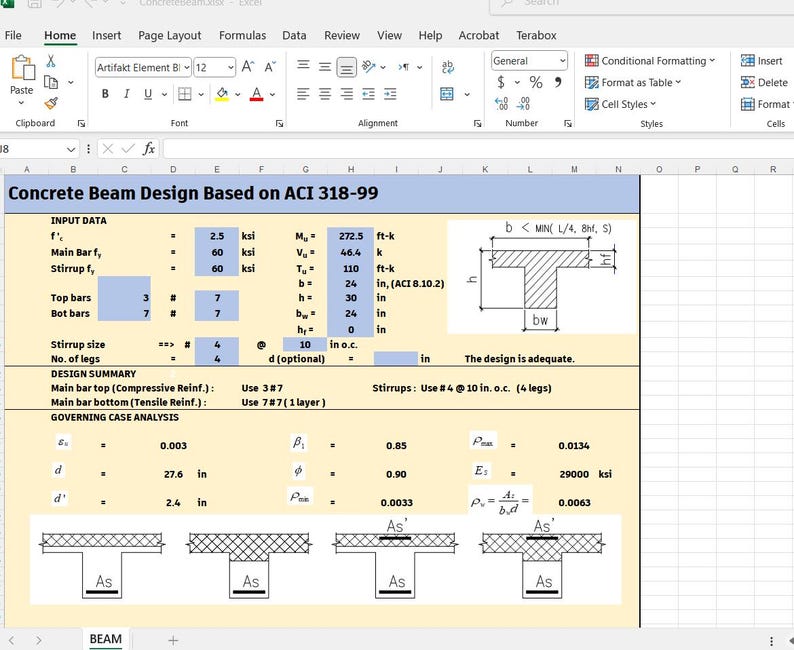This screenshot has width=794, height=650.
Task: Open Cell Styles gallery
Action: coord(620,104)
